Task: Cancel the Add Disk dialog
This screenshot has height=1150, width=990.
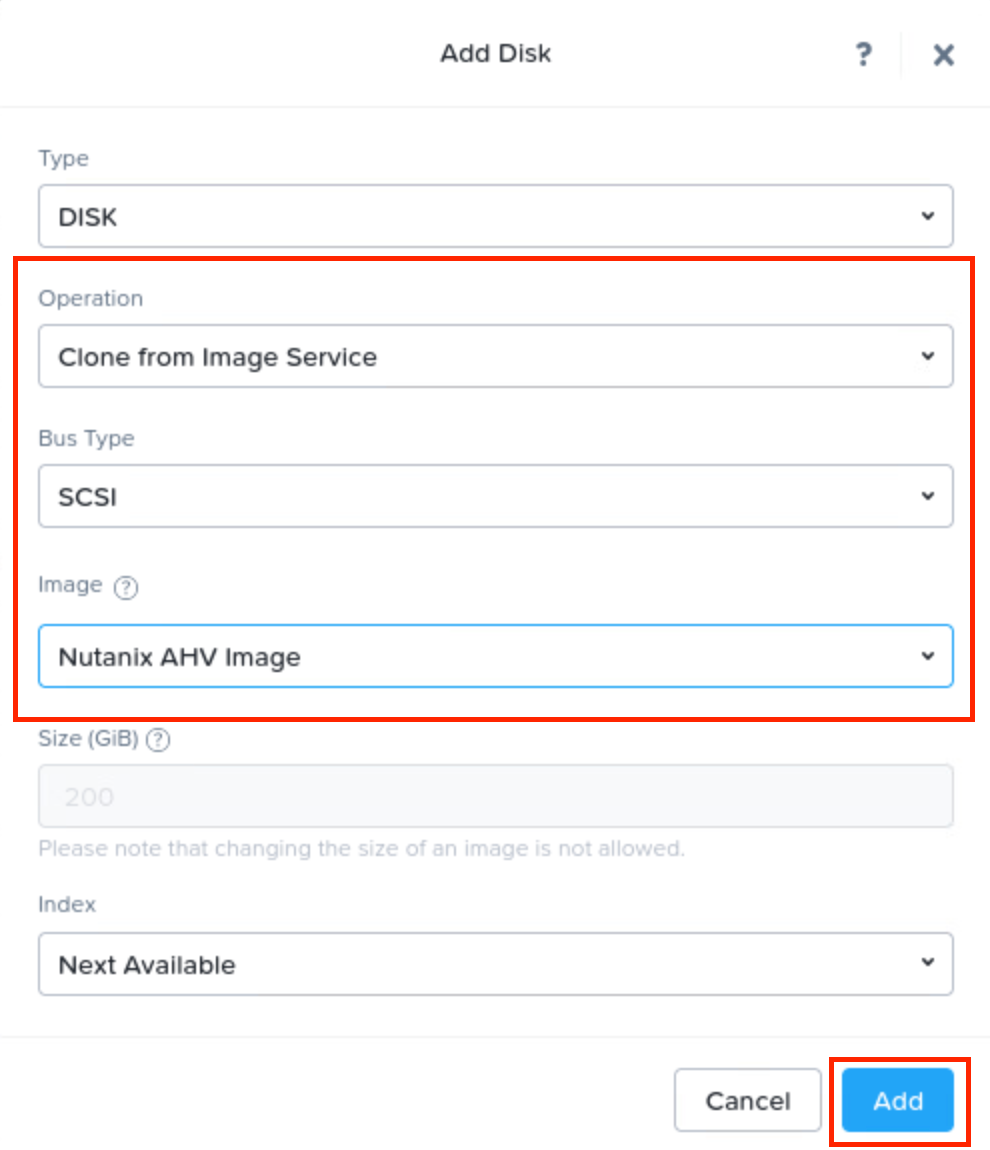Action: tap(747, 1100)
